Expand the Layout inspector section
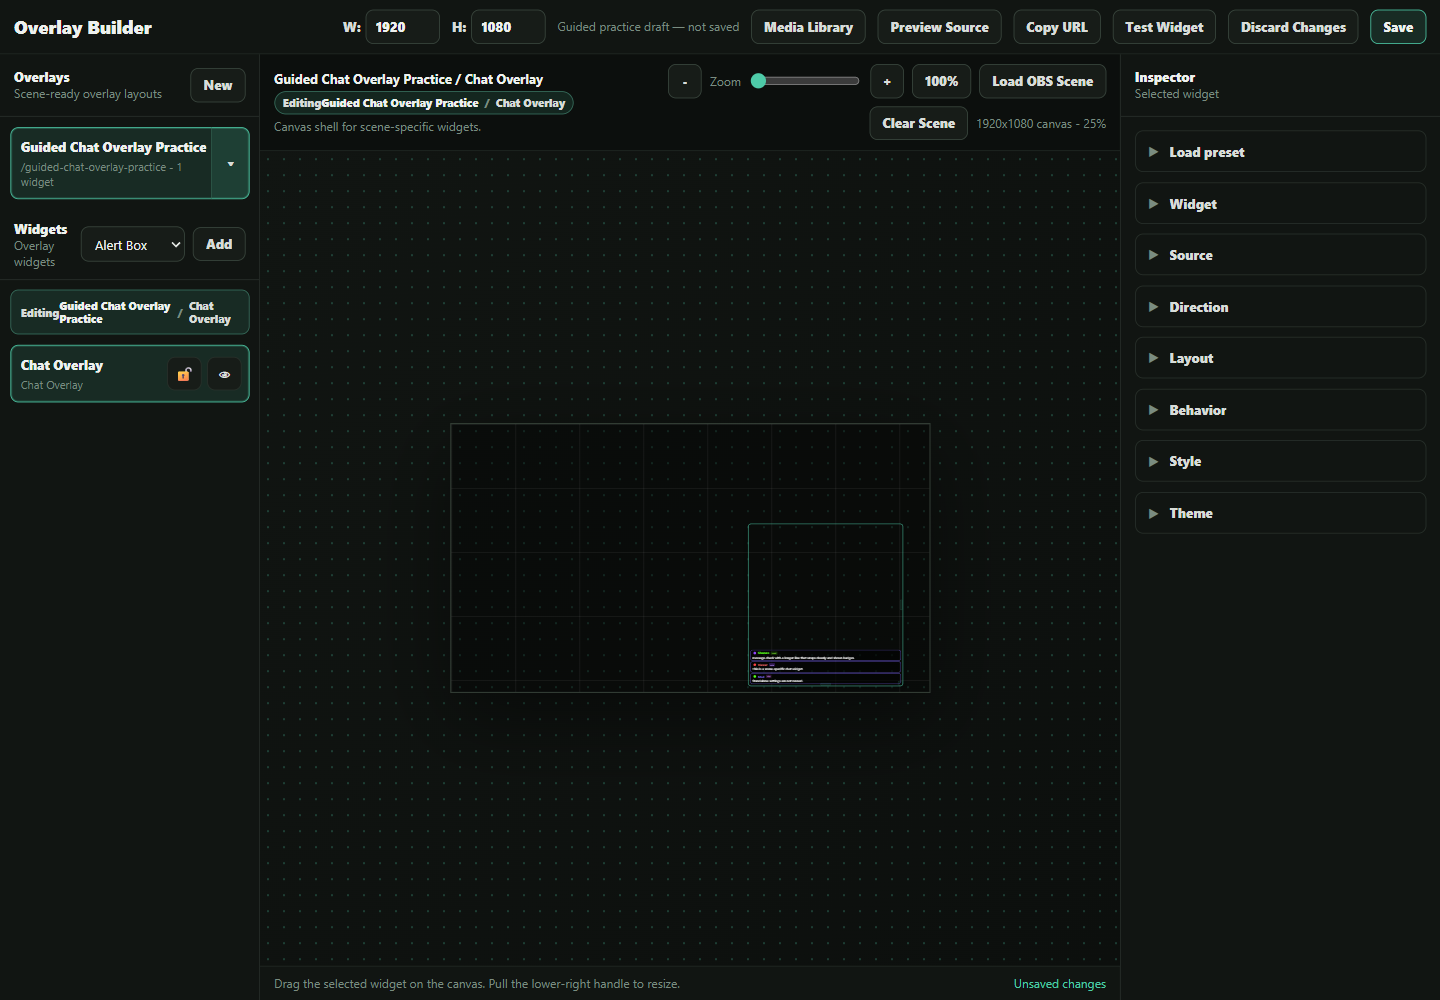The image size is (1440, 1000). click(x=1280, y=358)
